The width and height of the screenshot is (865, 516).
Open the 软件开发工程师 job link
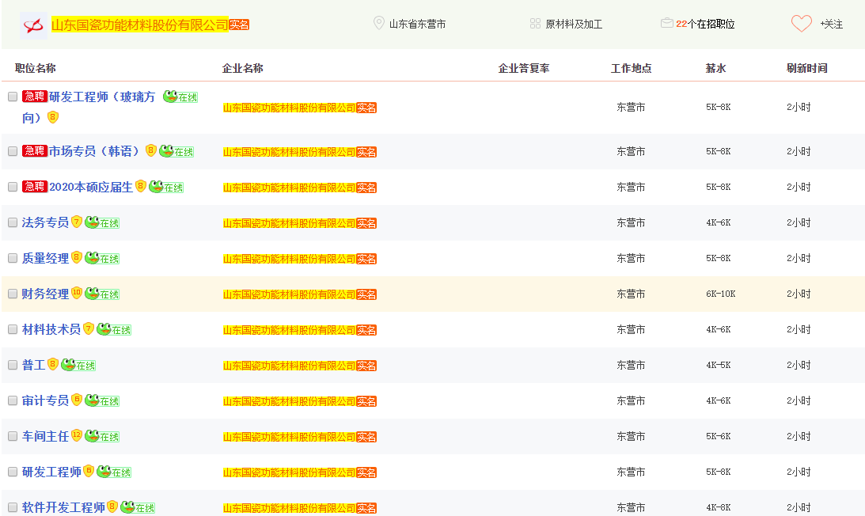pos(63,507)
